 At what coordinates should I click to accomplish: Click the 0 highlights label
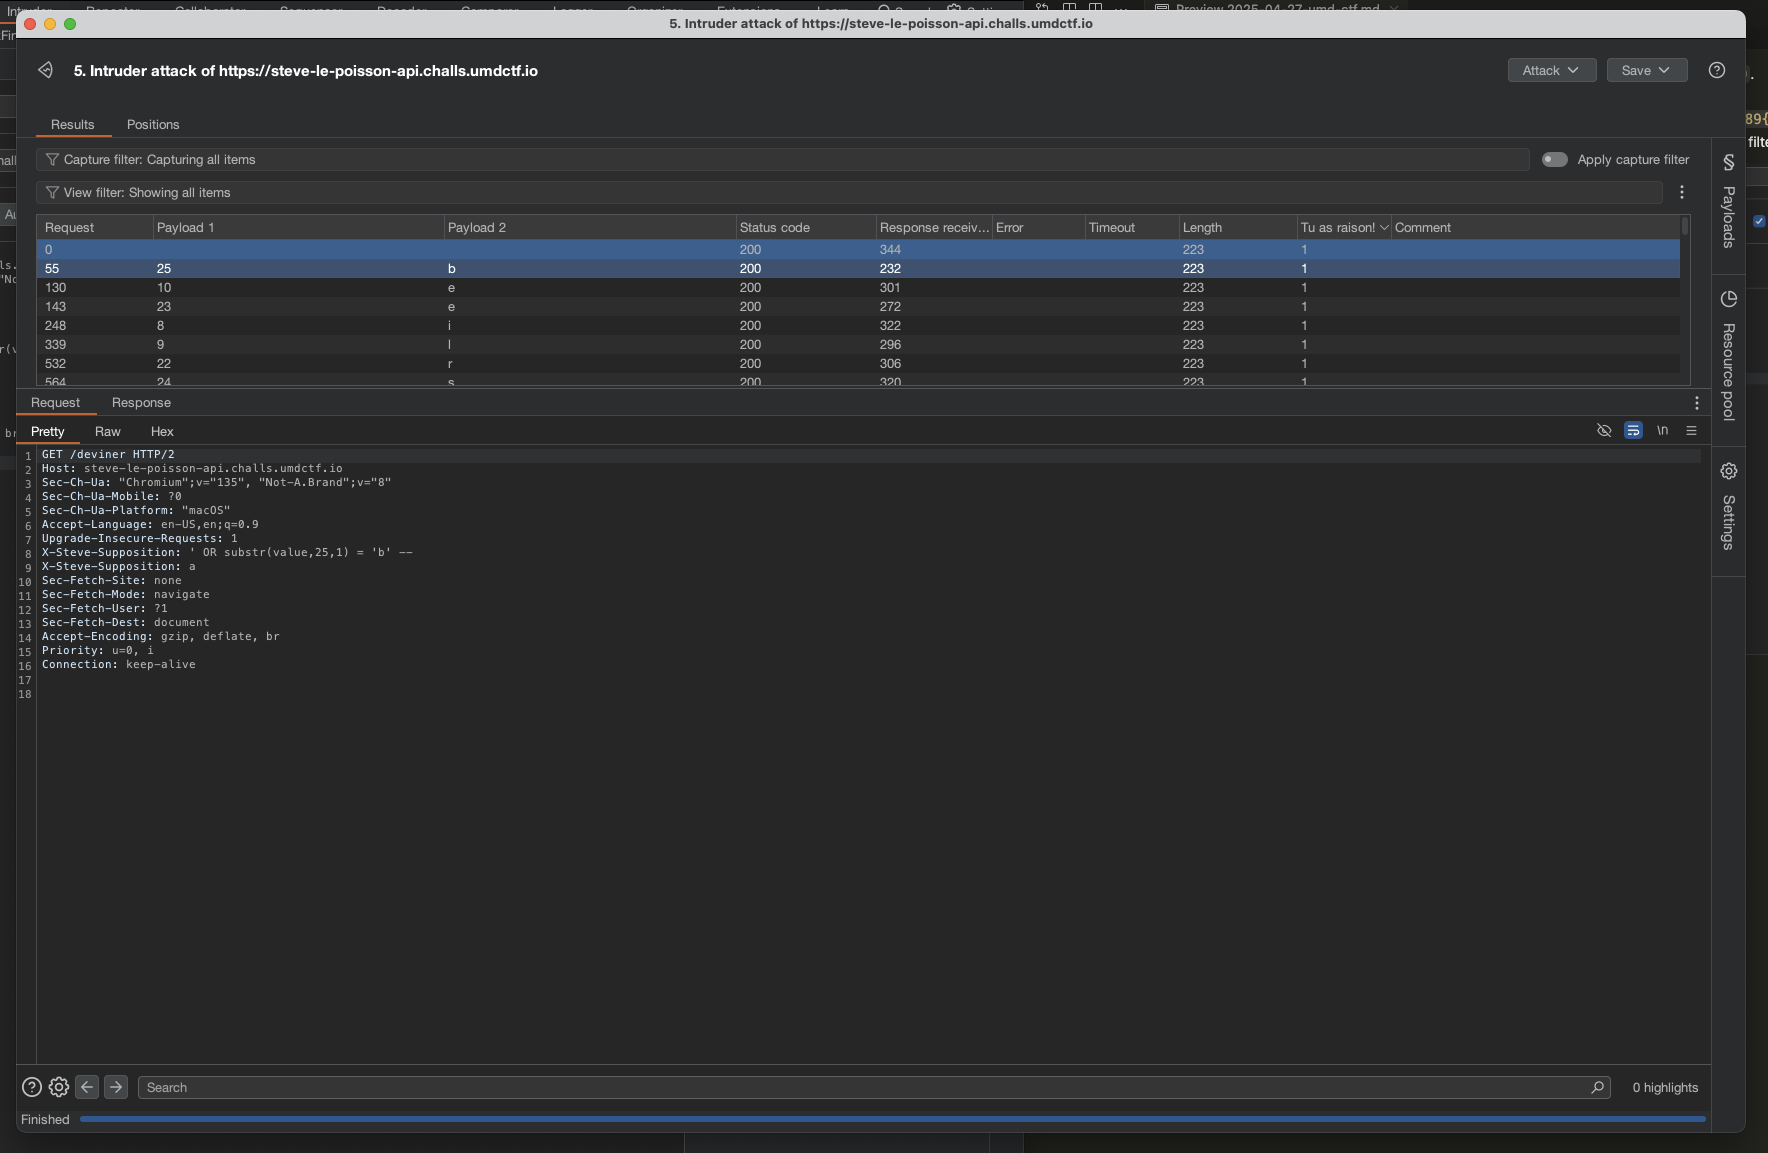point(1665,1088)
